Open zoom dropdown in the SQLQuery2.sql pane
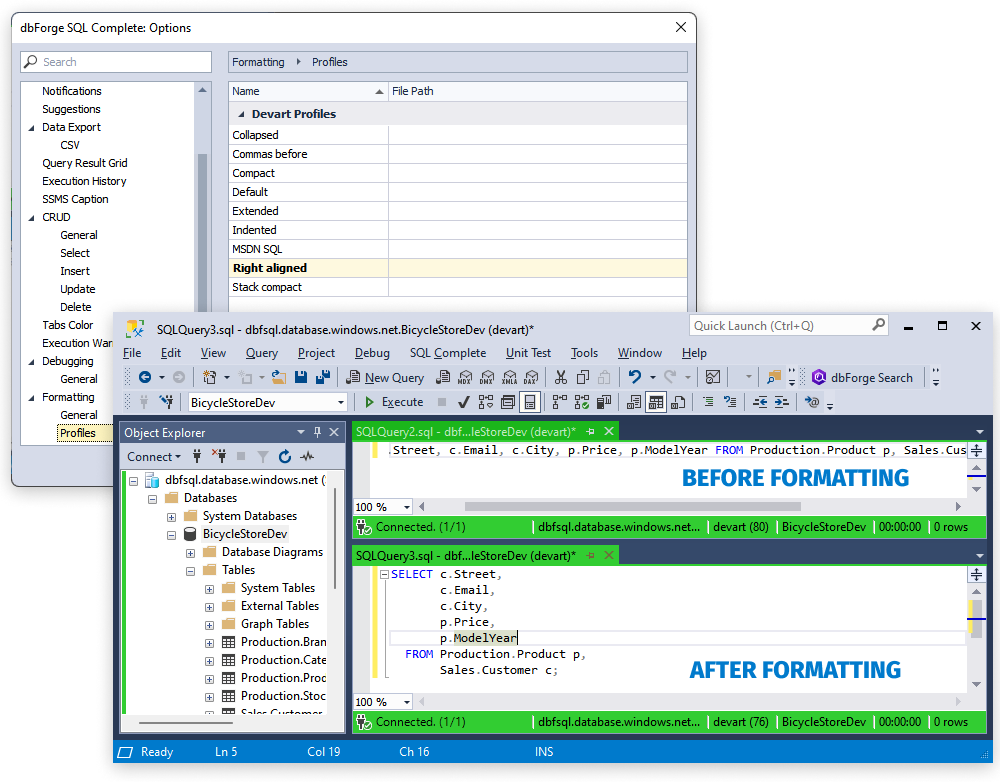This screenshot has width=1000, height=782. pos(407,507)
